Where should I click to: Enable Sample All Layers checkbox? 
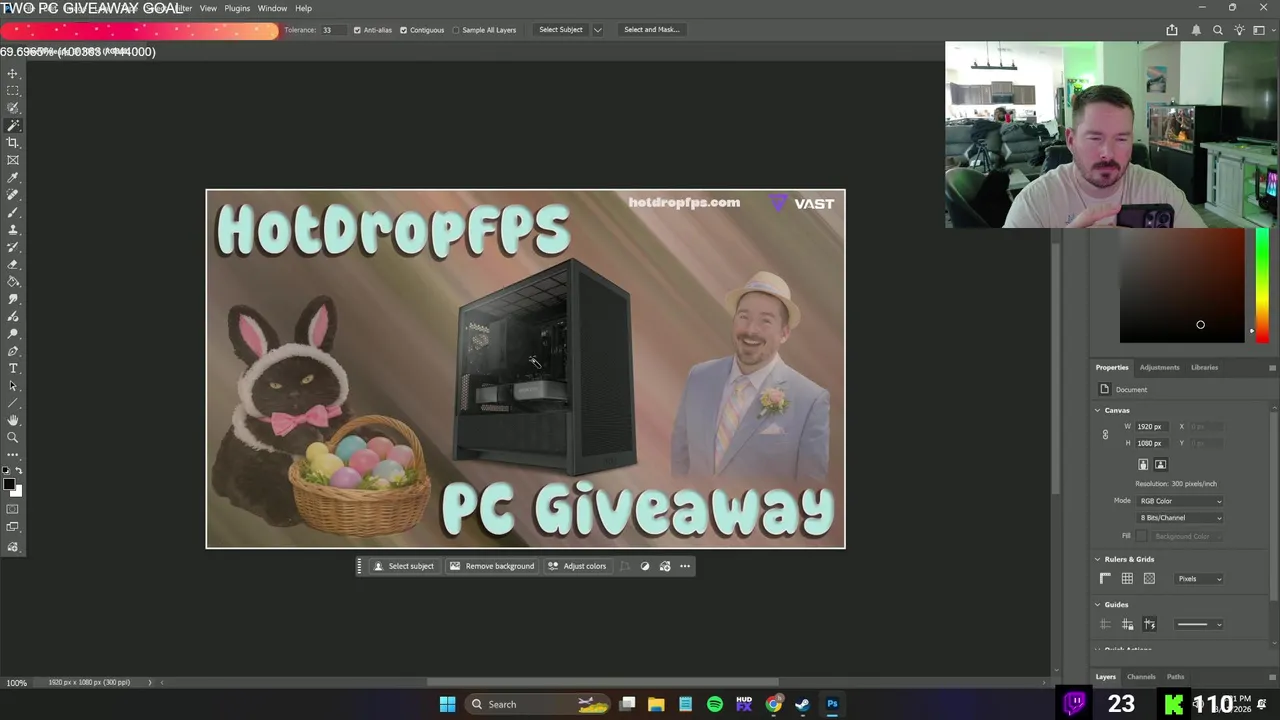point(456,30)
